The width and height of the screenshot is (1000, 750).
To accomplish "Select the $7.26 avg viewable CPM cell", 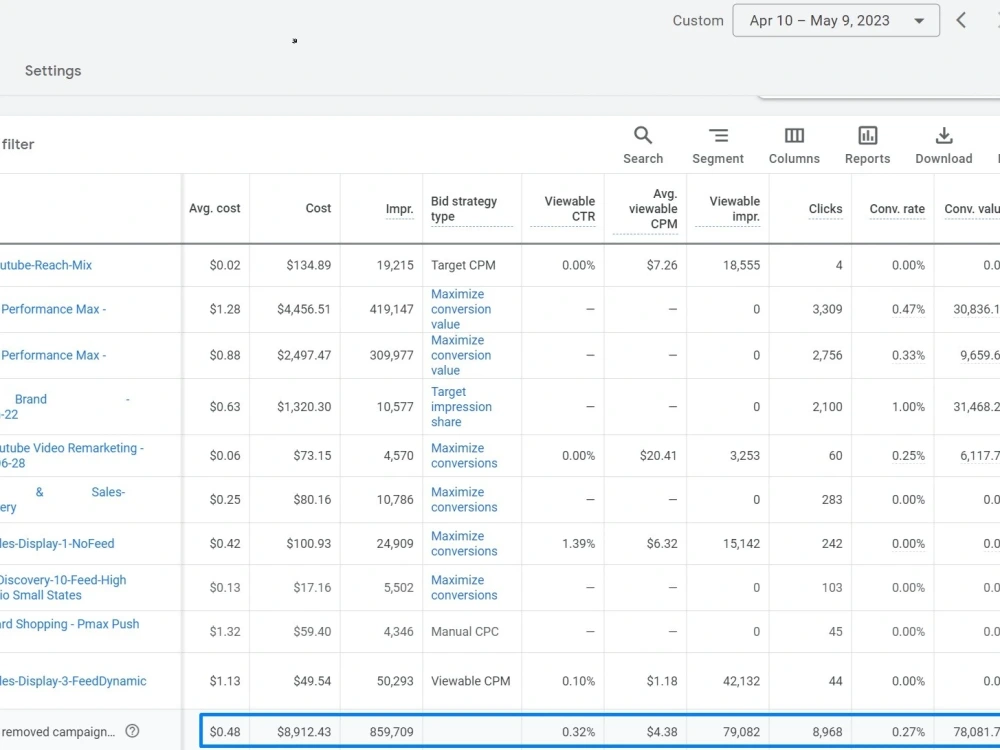I will click(661, 265).
